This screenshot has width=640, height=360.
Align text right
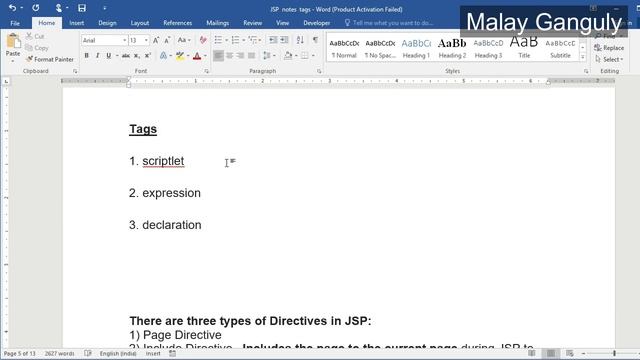click(x=240, y=56)
